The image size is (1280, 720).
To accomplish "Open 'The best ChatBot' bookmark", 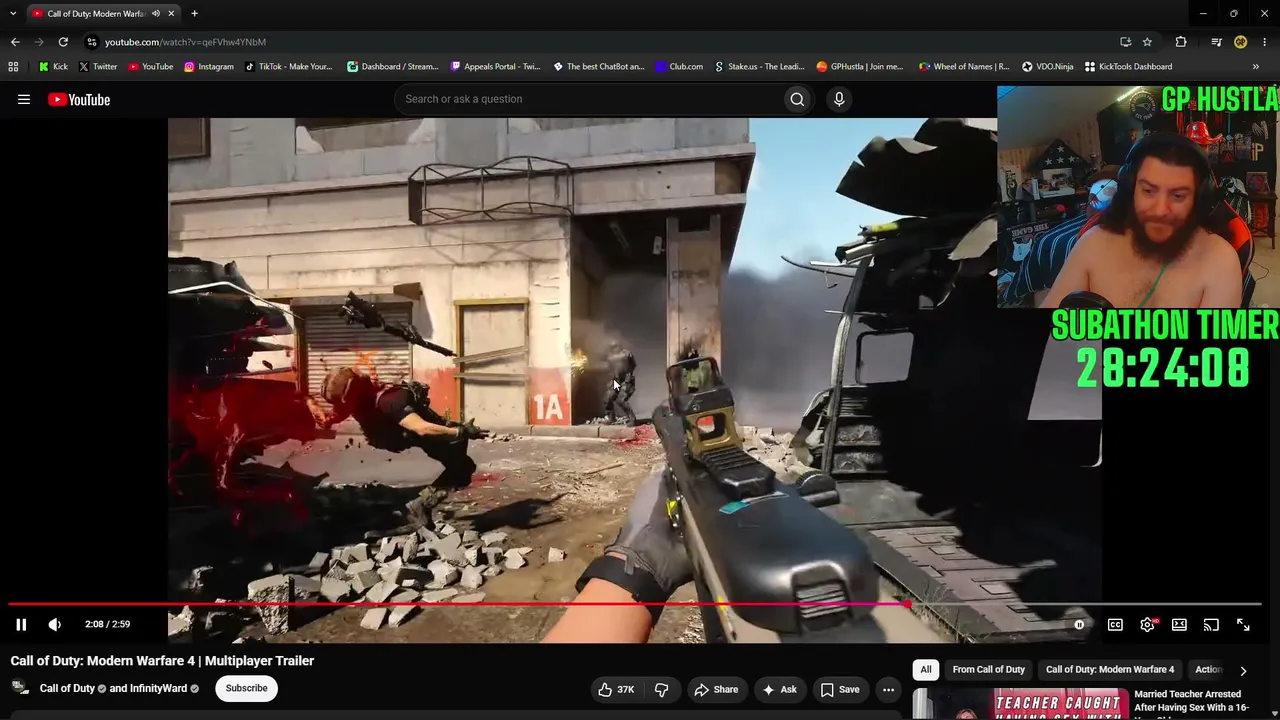I will 598,67.
